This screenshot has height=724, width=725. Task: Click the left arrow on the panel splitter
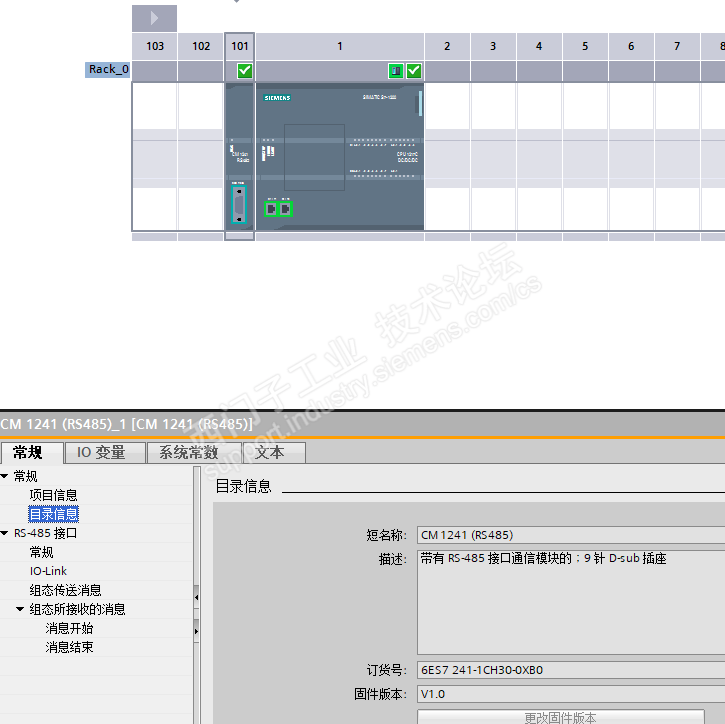click(197, 598)
